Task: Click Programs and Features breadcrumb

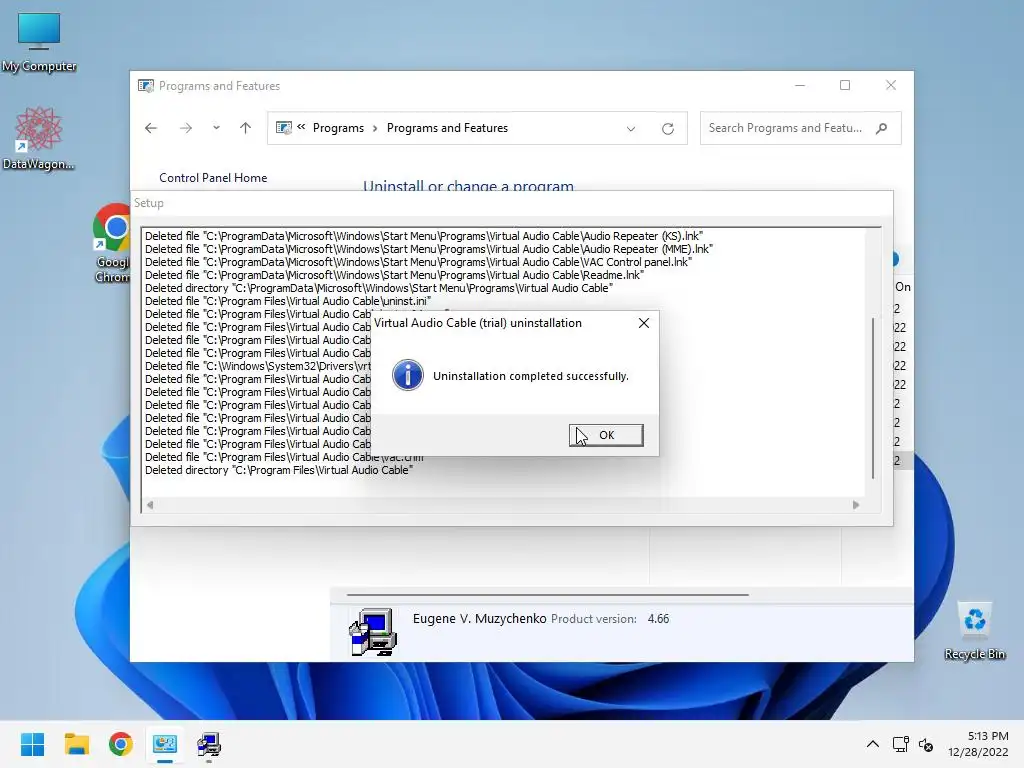Action: [x=447, y=128]
